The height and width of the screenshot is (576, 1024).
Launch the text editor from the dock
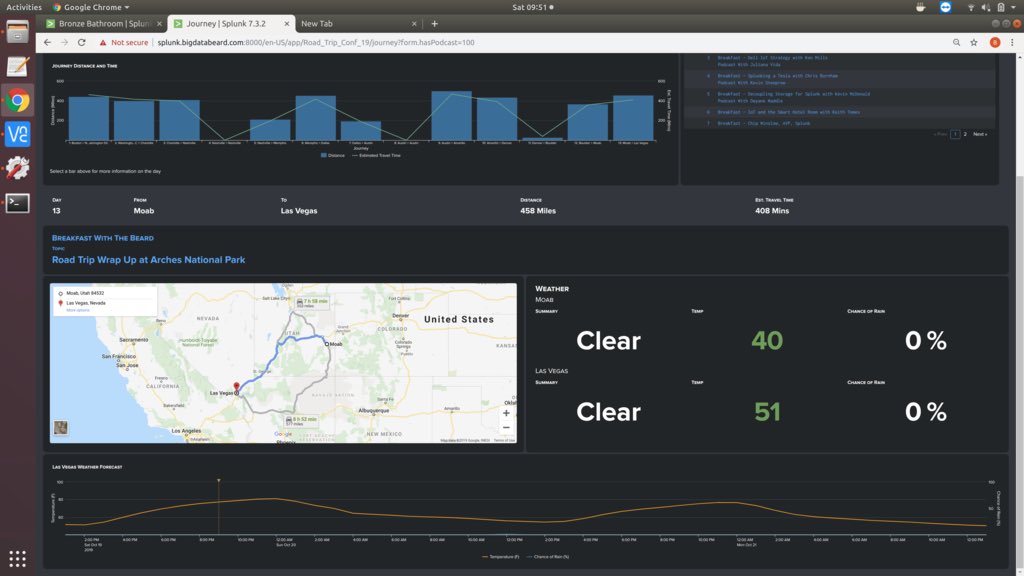[x=18, y=66]
